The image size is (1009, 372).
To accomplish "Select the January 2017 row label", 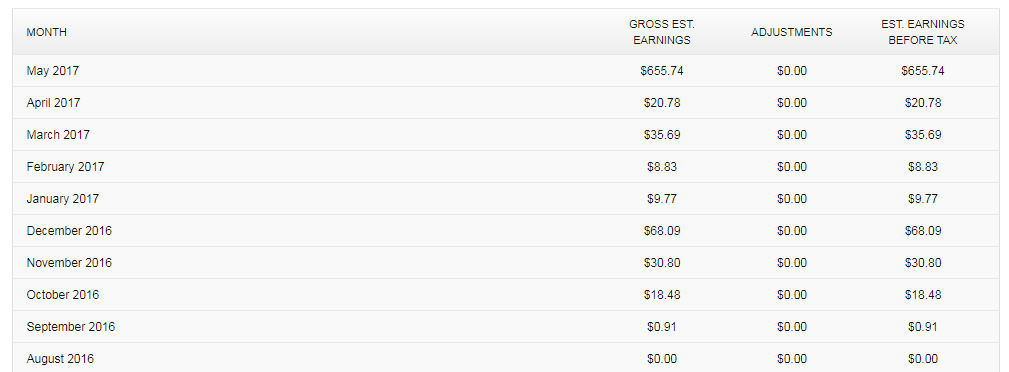I will [x=62, y=199].
